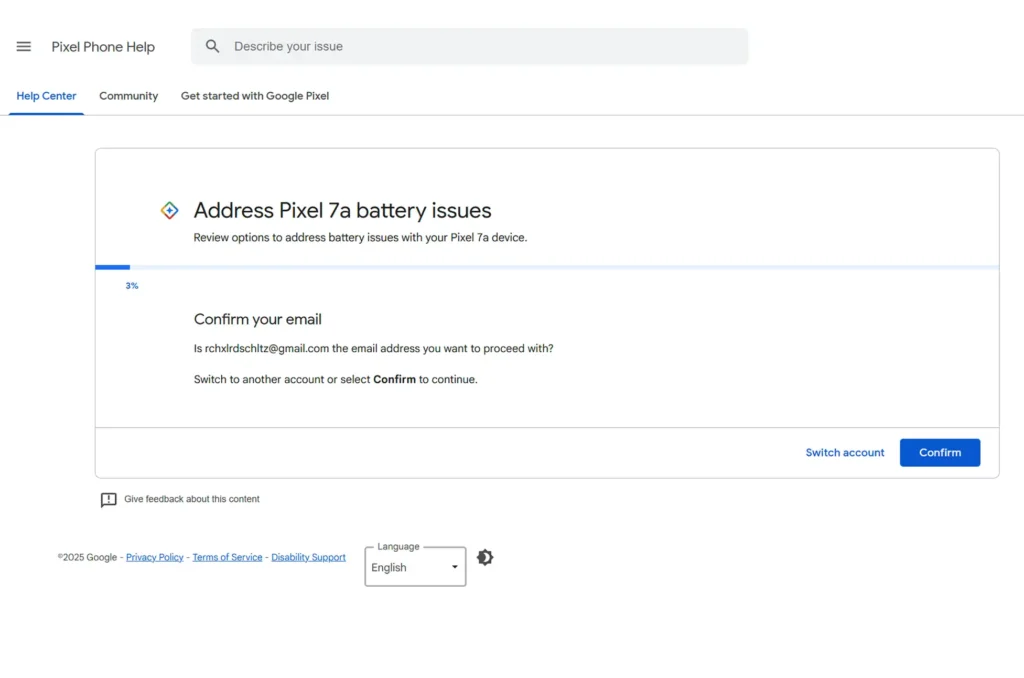Screen dimensions: 1024x678
Task: Open the Privacy Policy link
Action: (154, 558)
